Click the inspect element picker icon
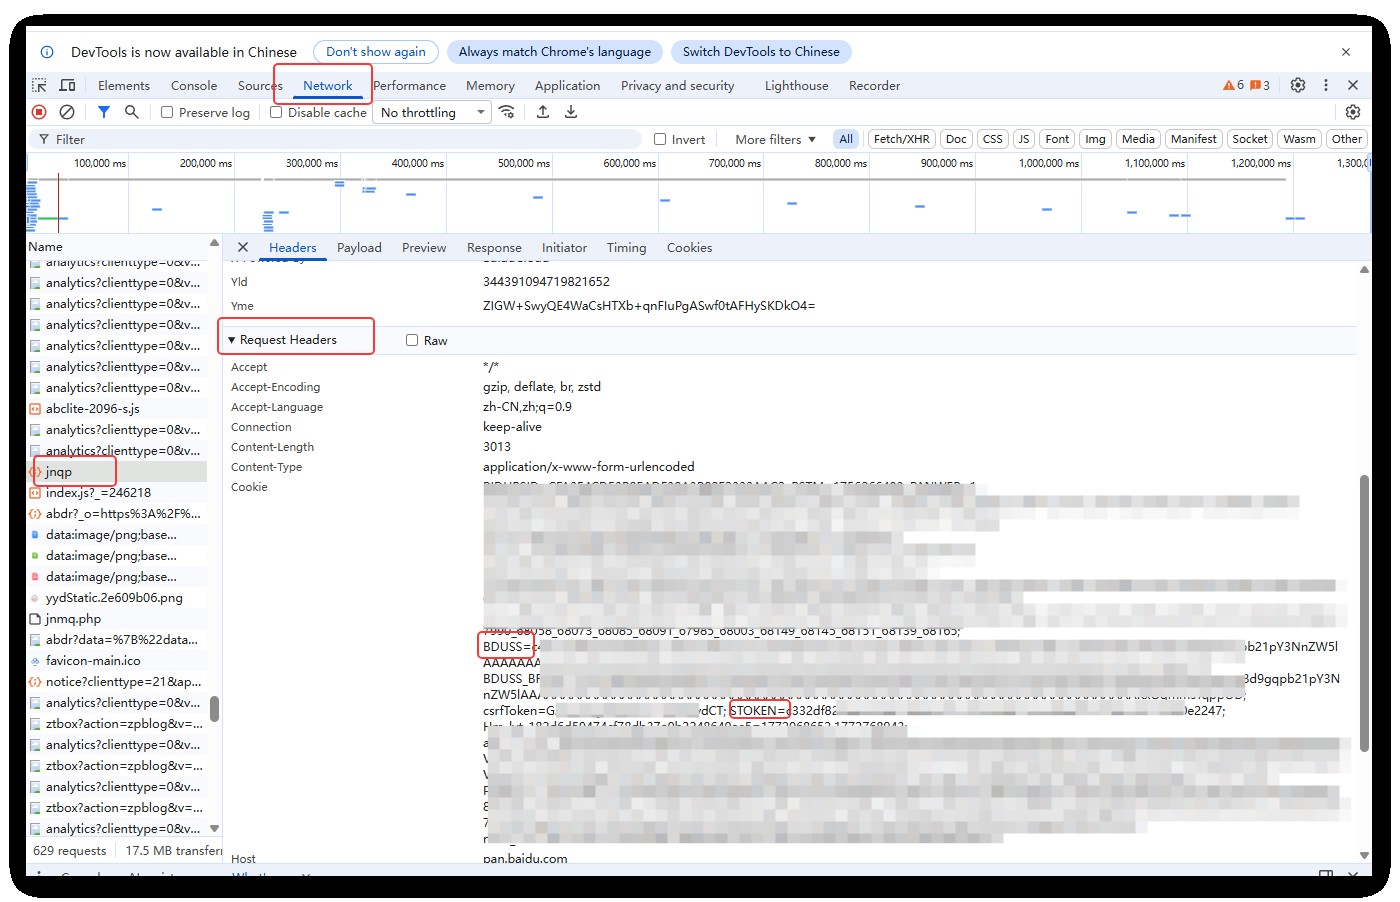The image size is (1400, 902). pyautogui.click(x=39, y=85)
